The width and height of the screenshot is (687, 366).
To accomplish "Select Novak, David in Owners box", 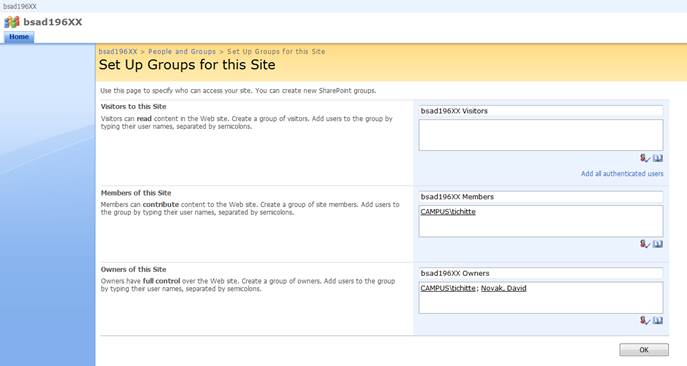I will (x=504, y=288).
